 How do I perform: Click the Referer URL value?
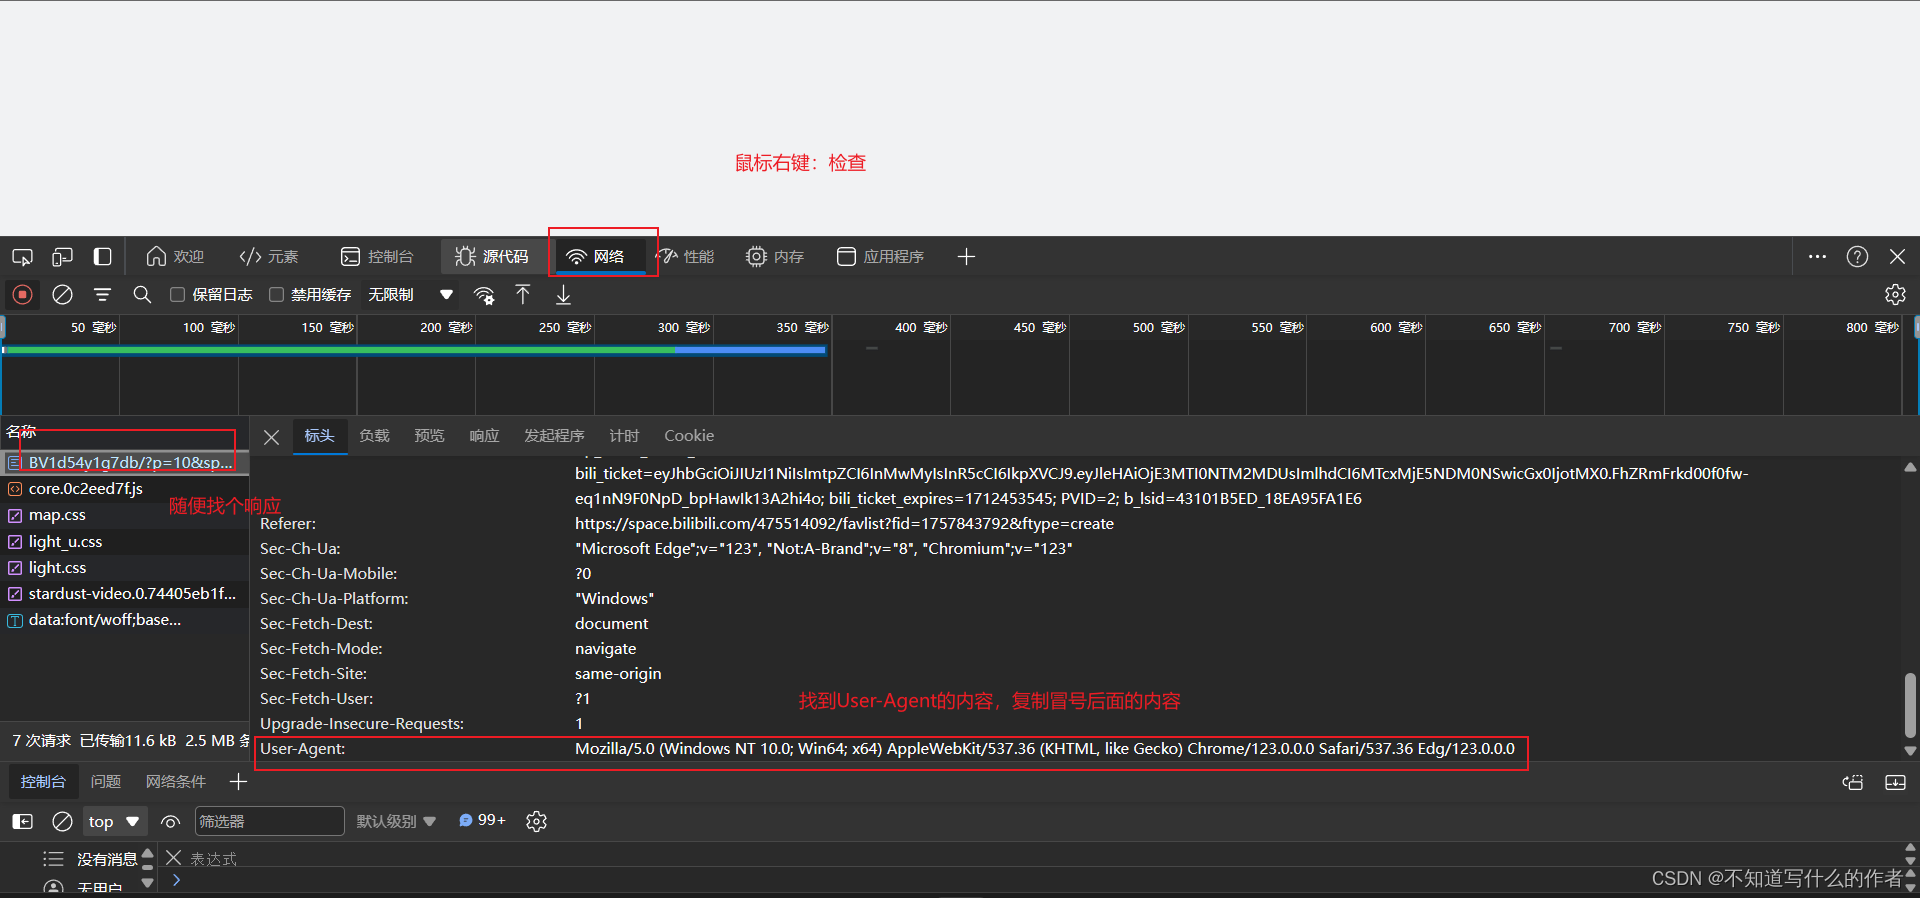point(844,524)
